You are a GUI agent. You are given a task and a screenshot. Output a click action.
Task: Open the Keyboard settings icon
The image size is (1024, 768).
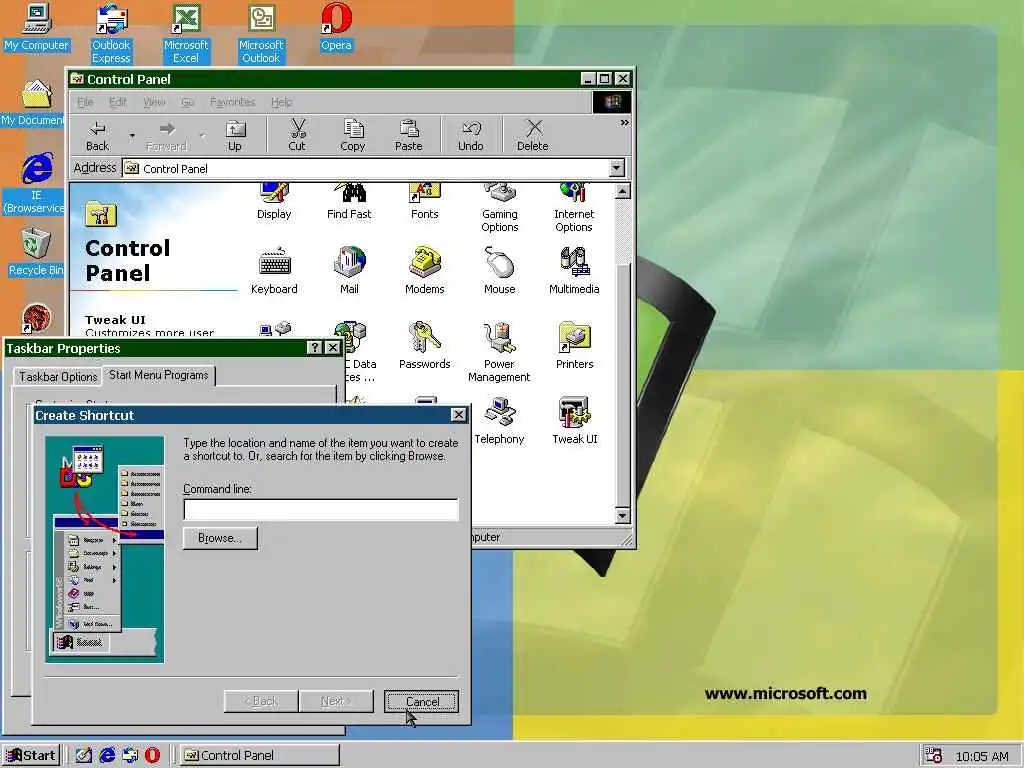[x=274, y=270]
